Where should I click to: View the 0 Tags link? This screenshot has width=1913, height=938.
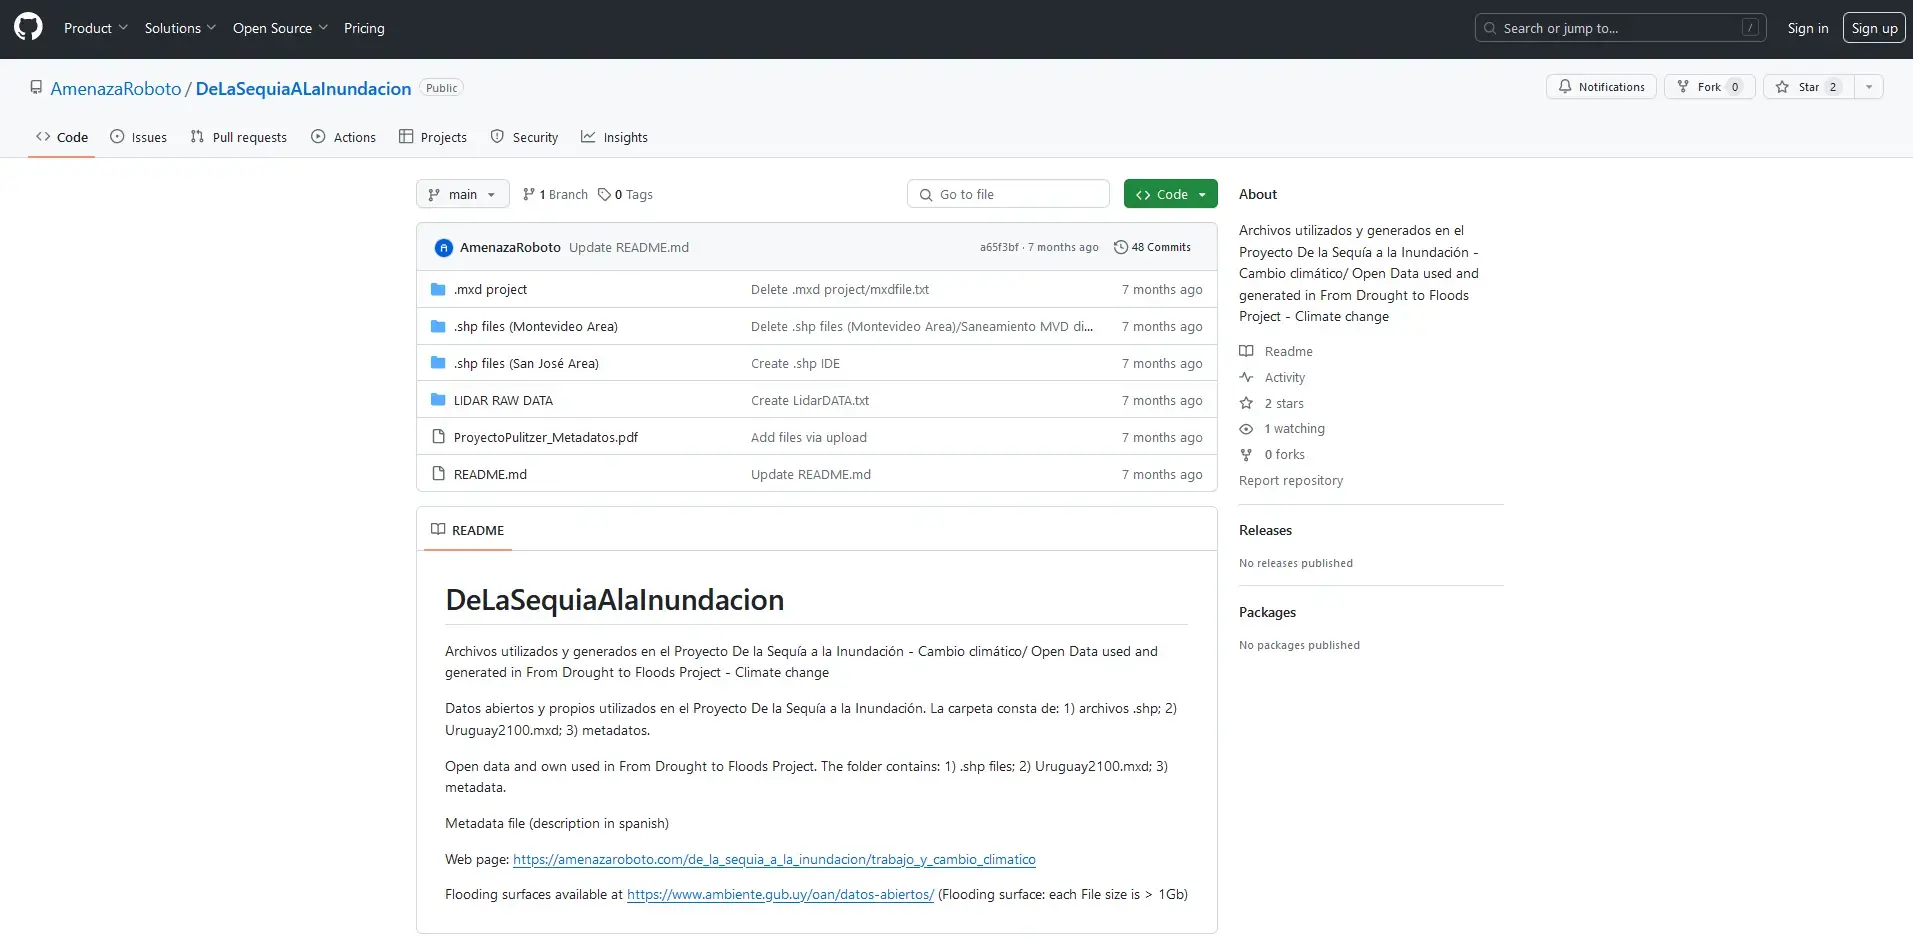click(625, 194)
